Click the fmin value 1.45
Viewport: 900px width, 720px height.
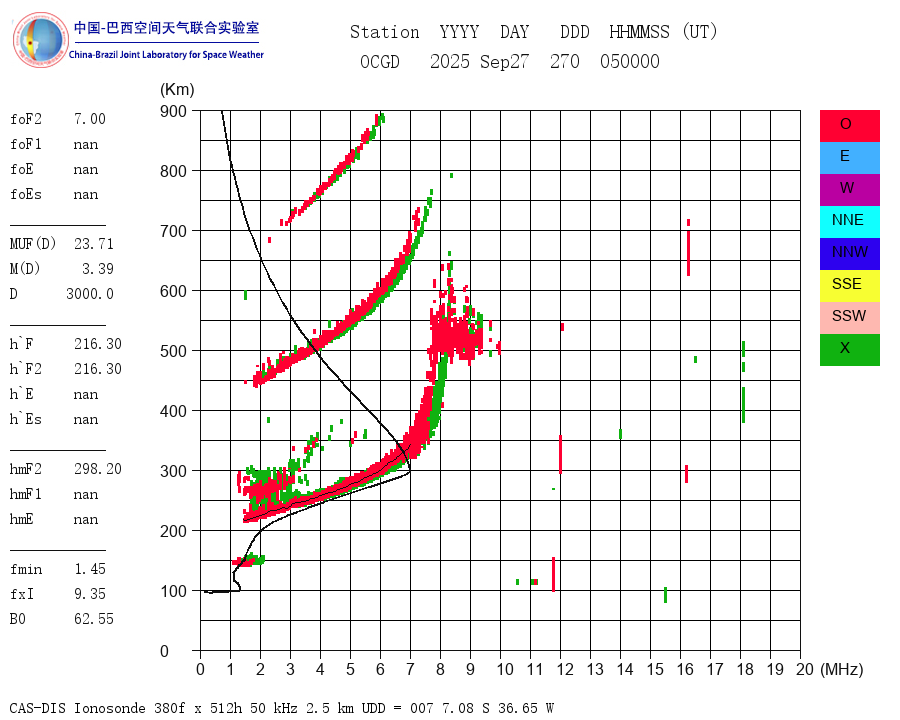(90, 569)
